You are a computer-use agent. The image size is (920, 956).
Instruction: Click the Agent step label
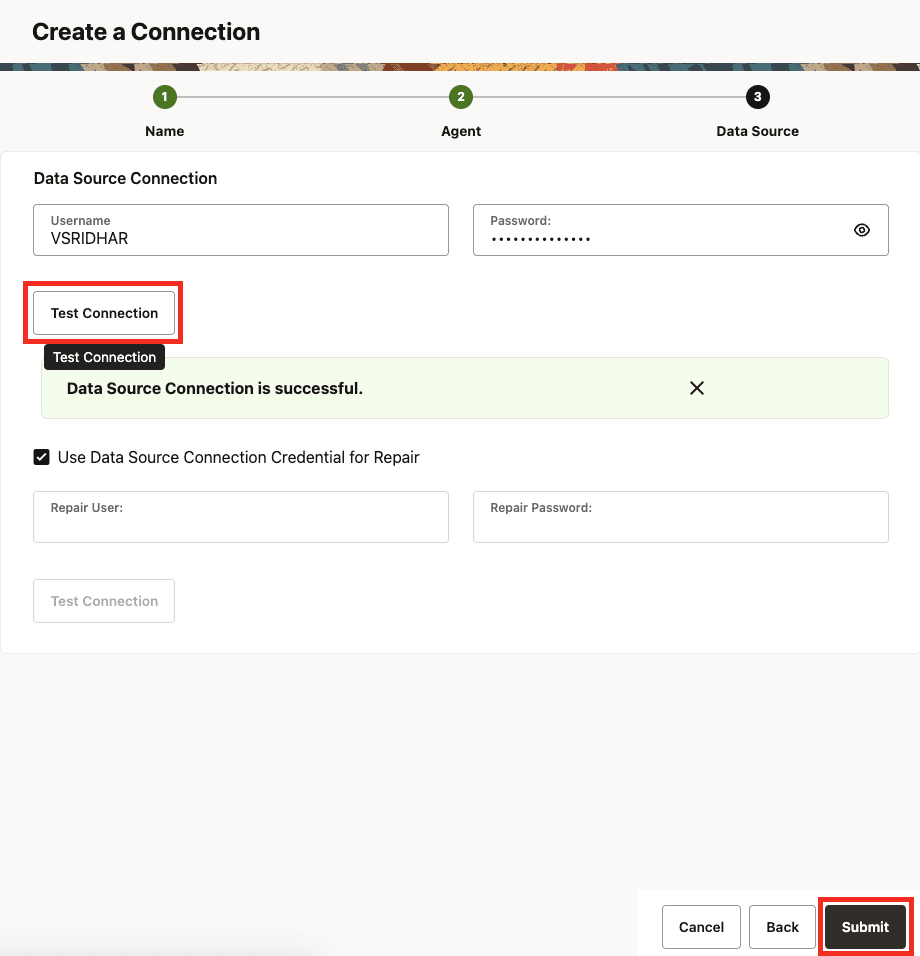click(x=461, y=131)
